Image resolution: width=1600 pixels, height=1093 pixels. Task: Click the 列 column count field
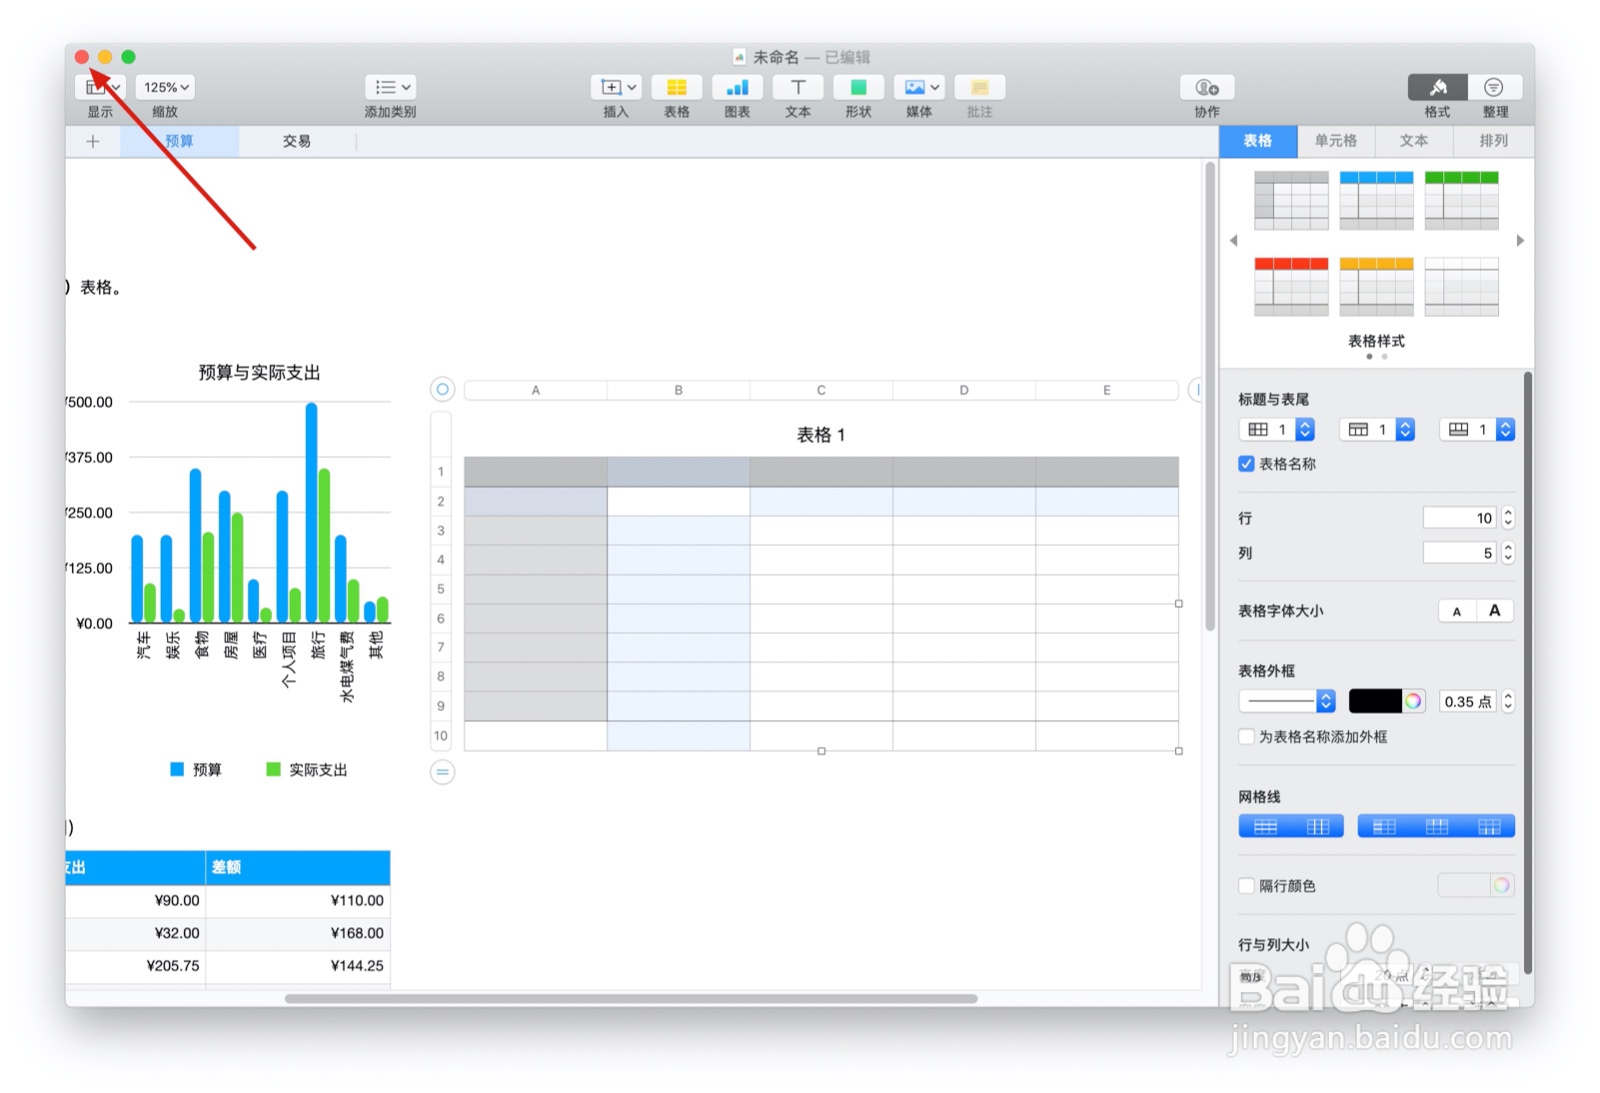pos(1460,553)
